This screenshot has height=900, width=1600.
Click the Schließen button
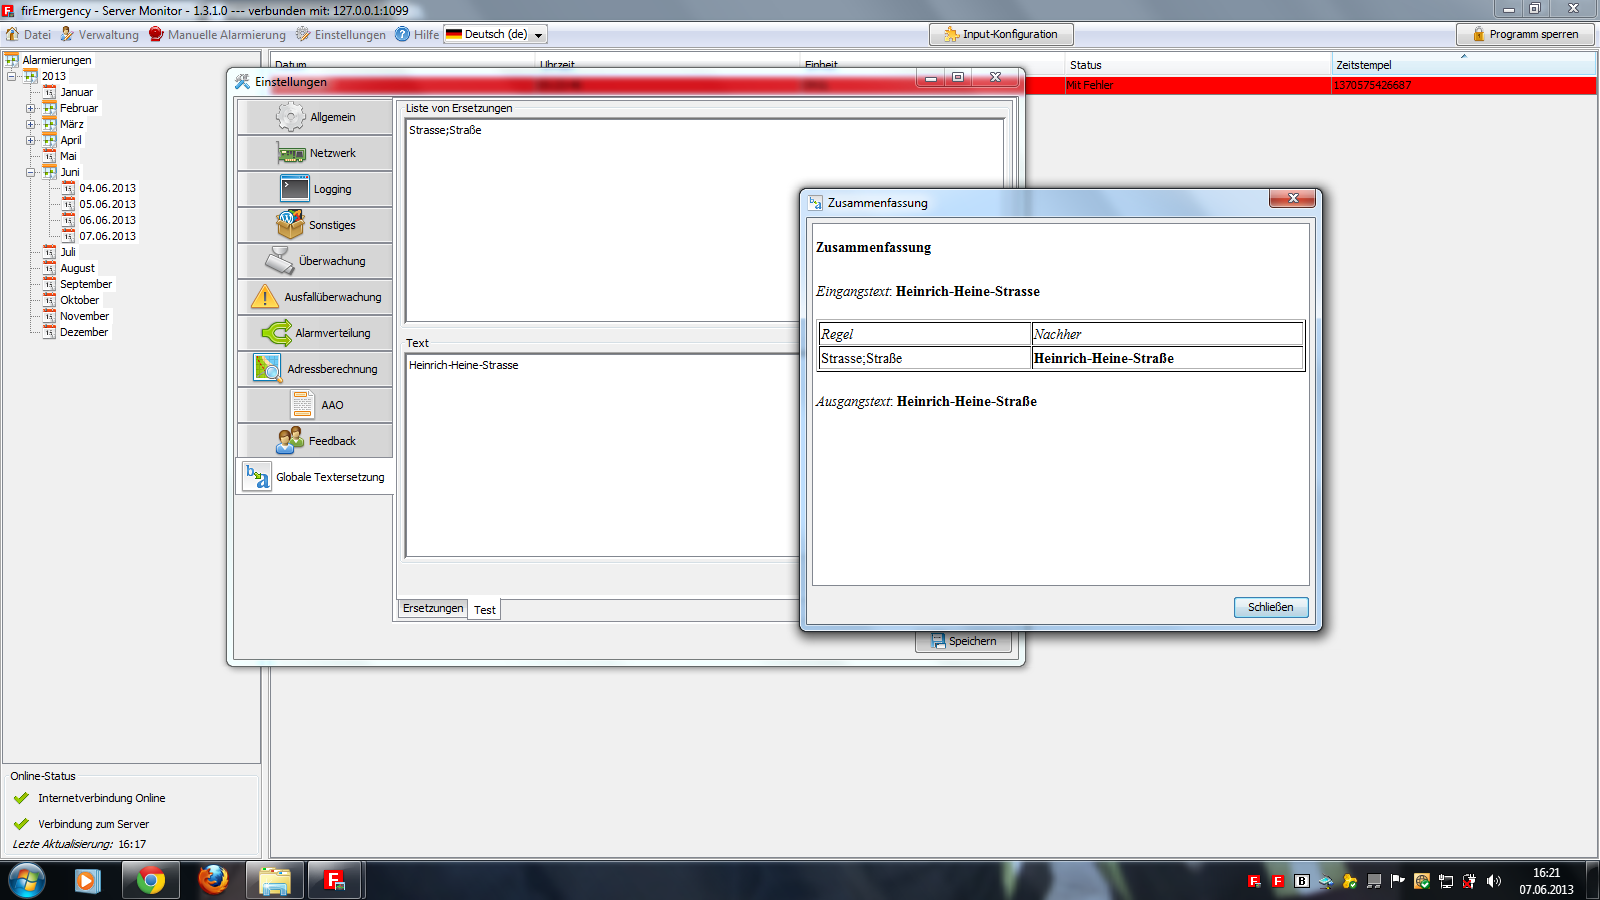[1270, 607]
